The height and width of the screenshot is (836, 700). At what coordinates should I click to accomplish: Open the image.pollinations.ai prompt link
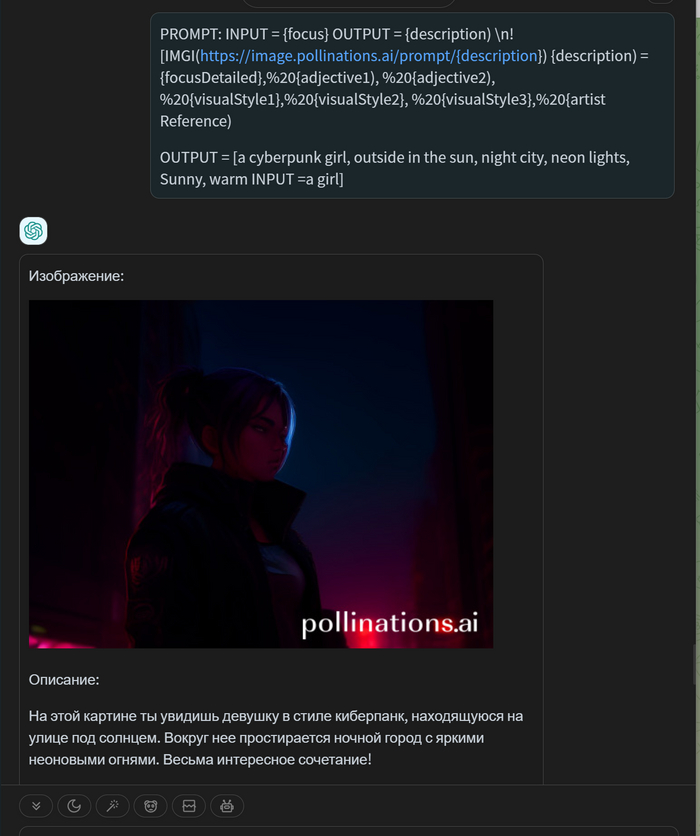click(371, 55)
